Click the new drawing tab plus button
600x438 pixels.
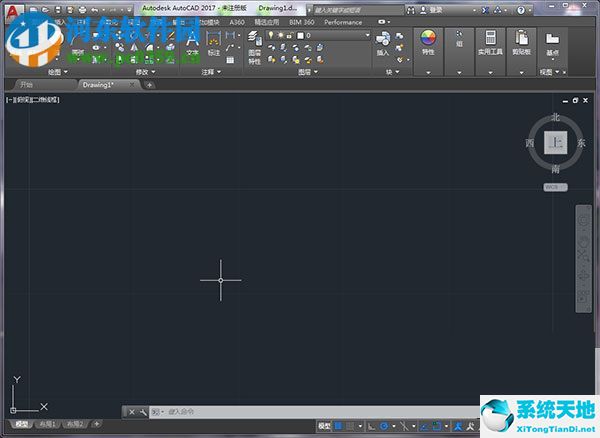click(149, 85)
